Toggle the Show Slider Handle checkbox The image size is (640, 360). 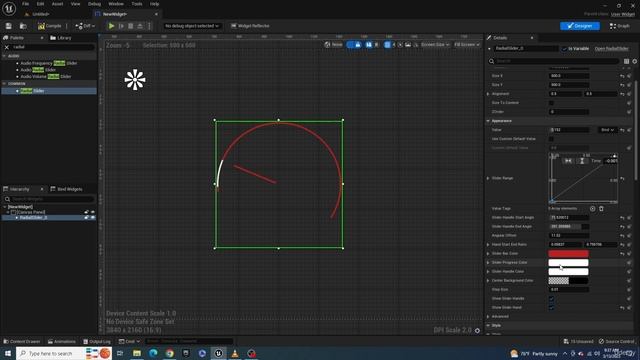551,299
